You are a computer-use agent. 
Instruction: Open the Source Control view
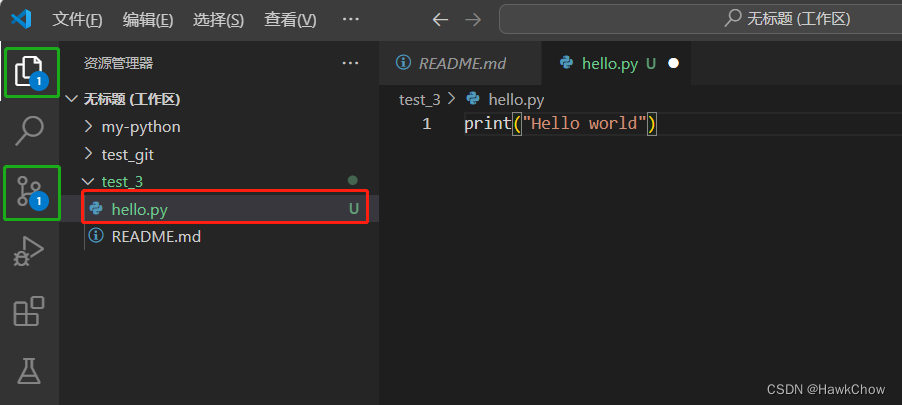pos(31,190)
